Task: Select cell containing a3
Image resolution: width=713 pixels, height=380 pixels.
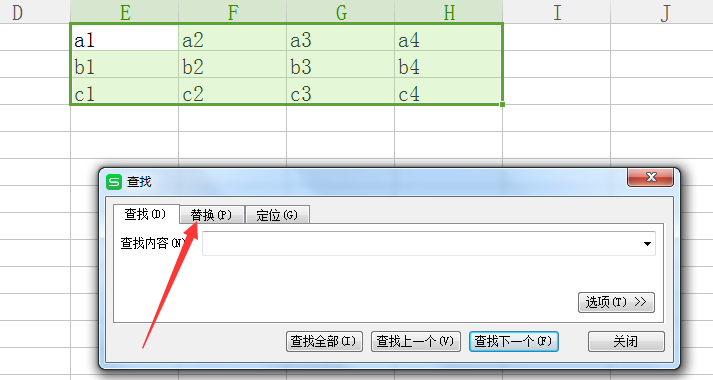Action: tap(341, 37)
